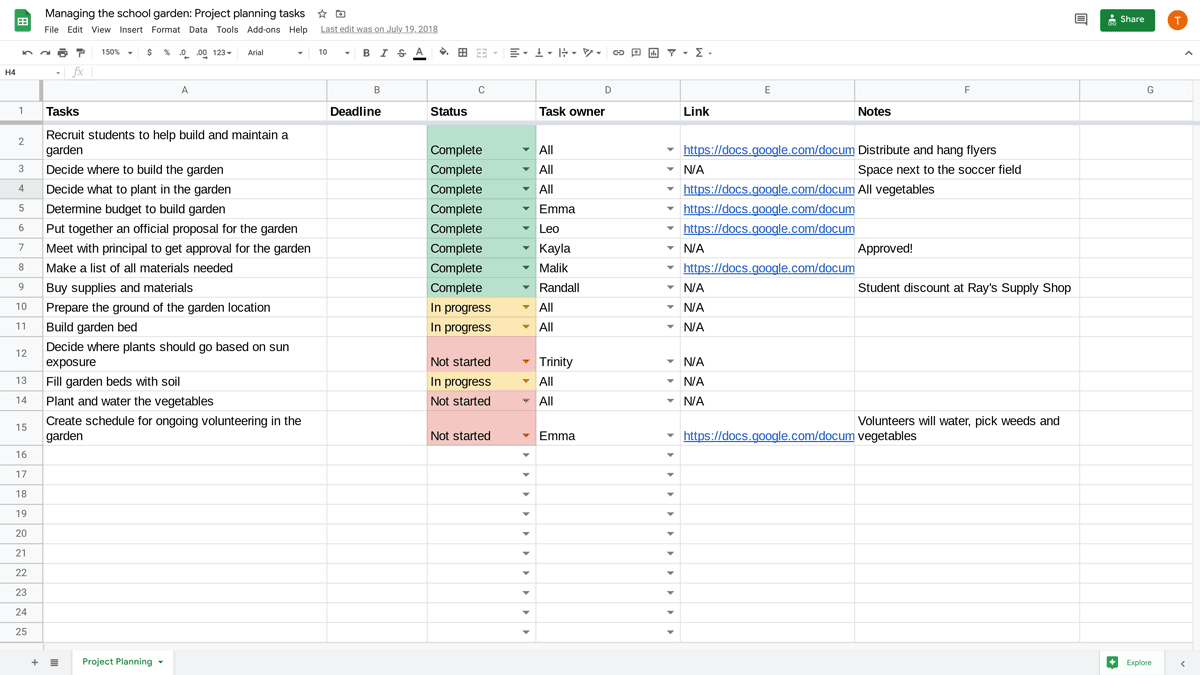The width and height of the screenshot is (1200, 675).
Task: Decrease decimal places
Action: (x=183, y=53)
